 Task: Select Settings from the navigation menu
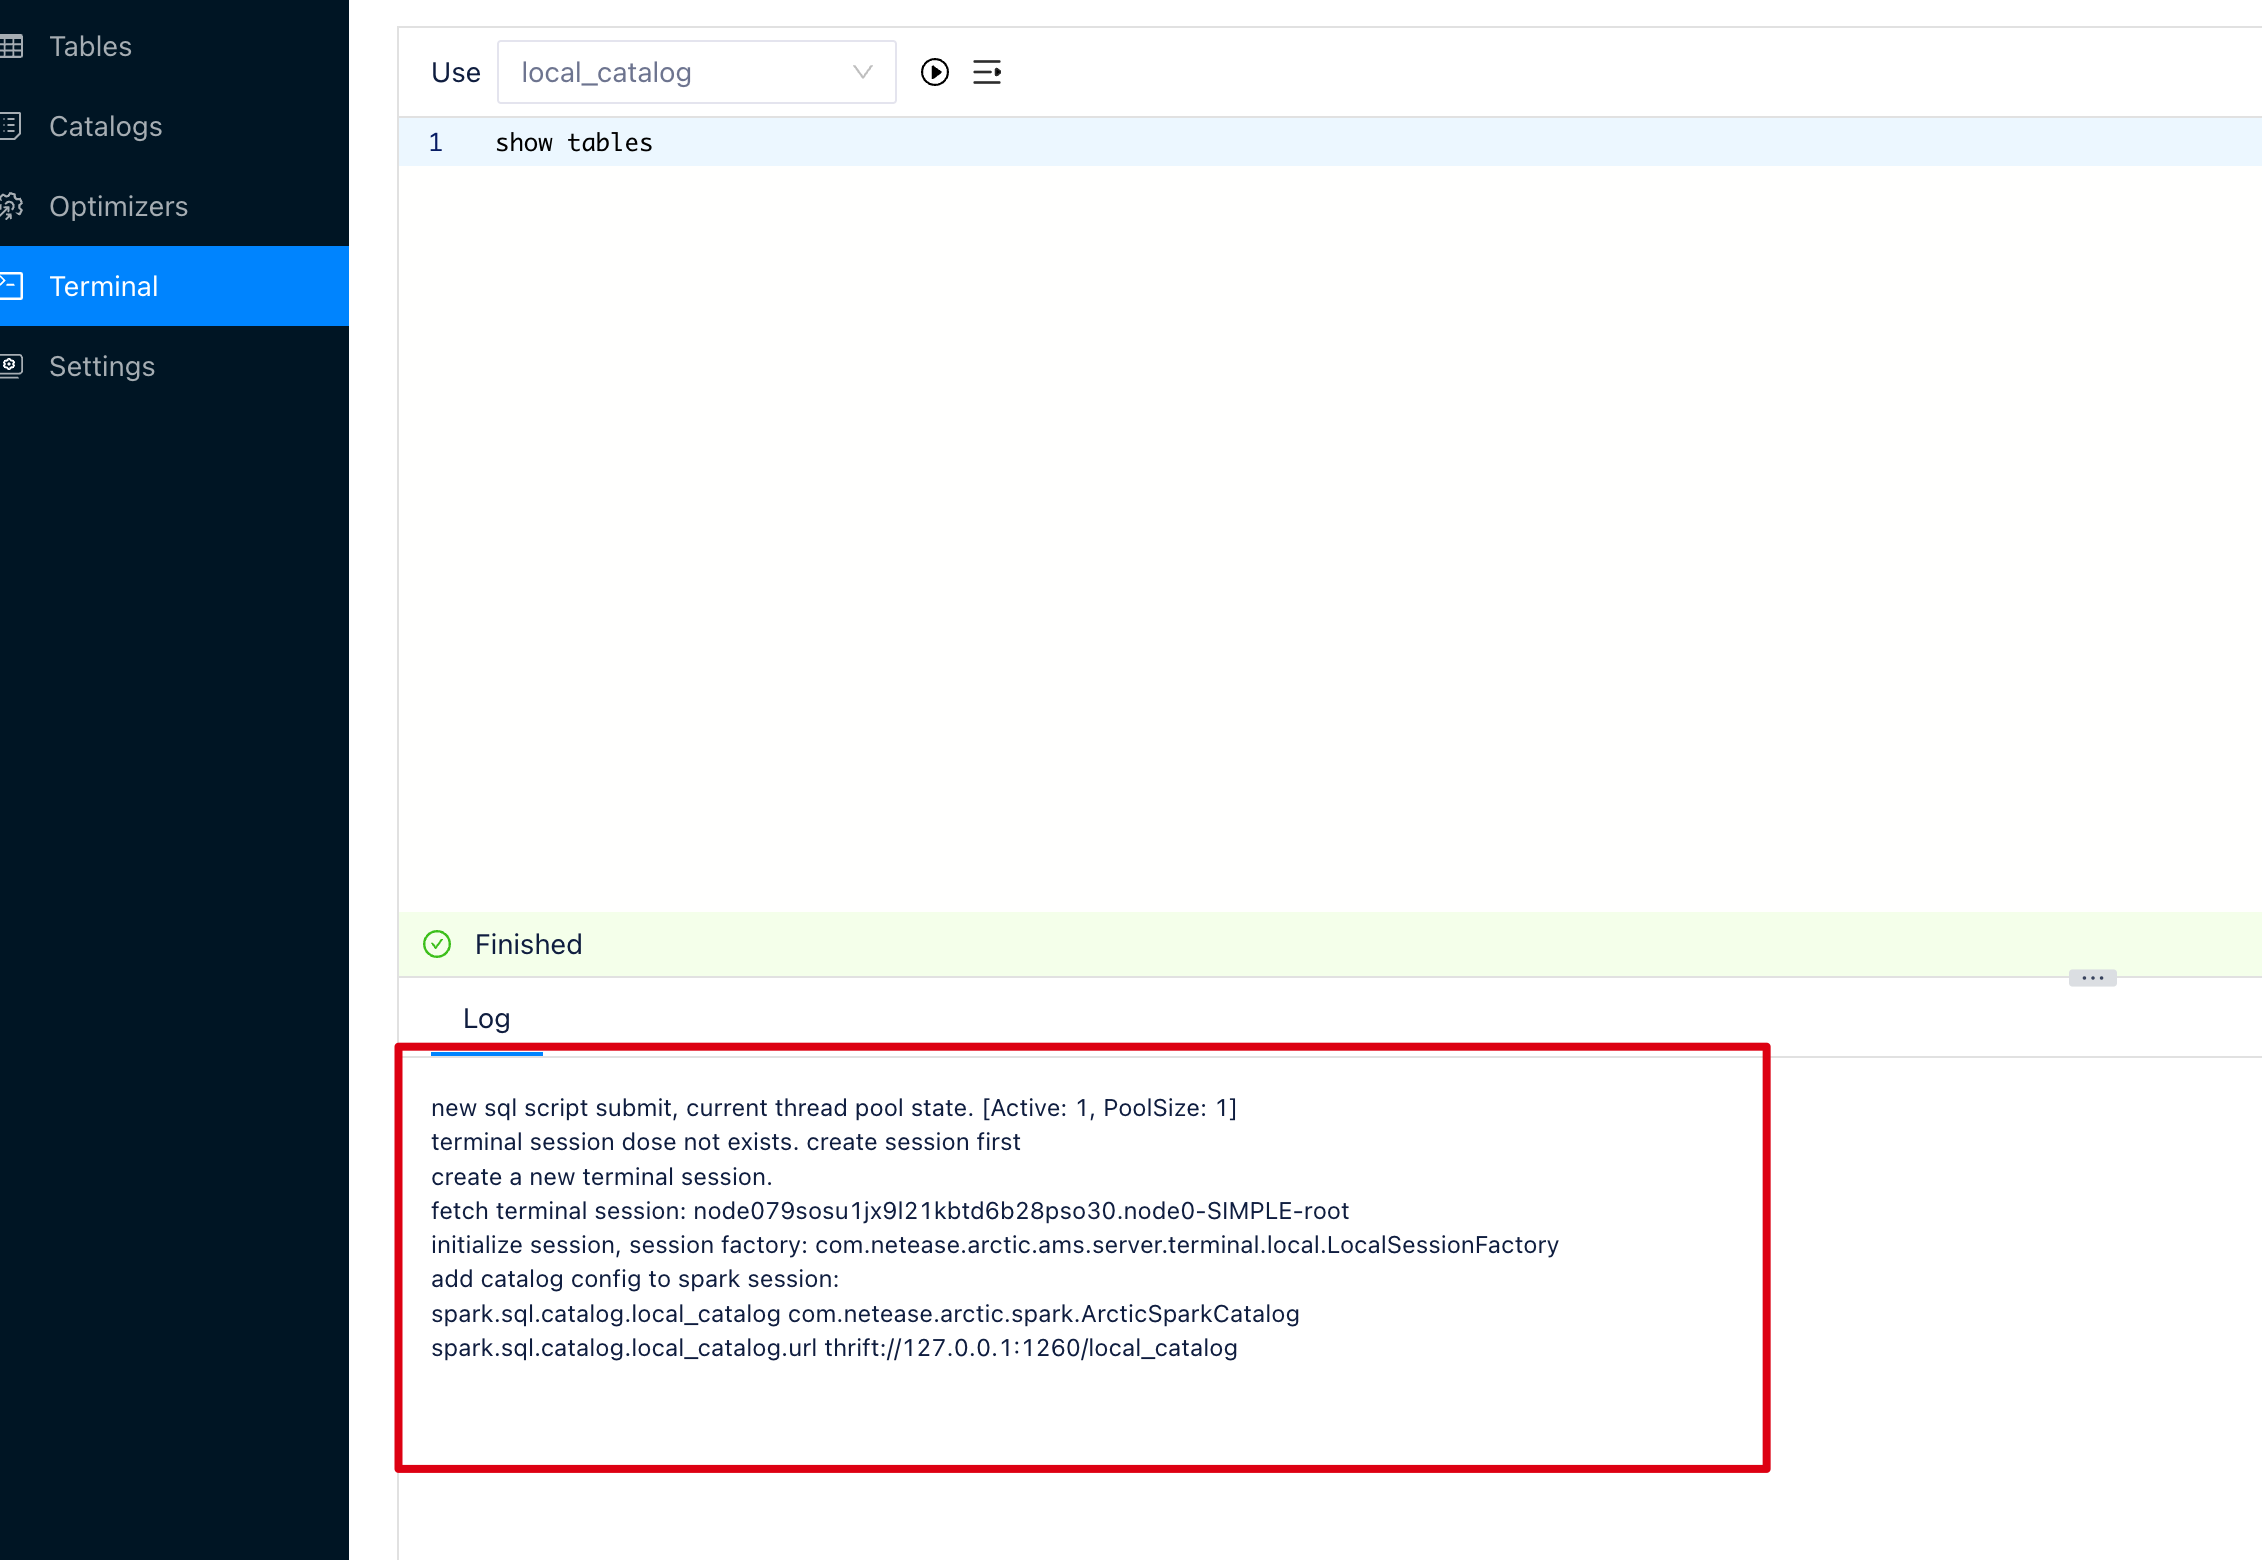pyautogui.click(x=101, y=365)
